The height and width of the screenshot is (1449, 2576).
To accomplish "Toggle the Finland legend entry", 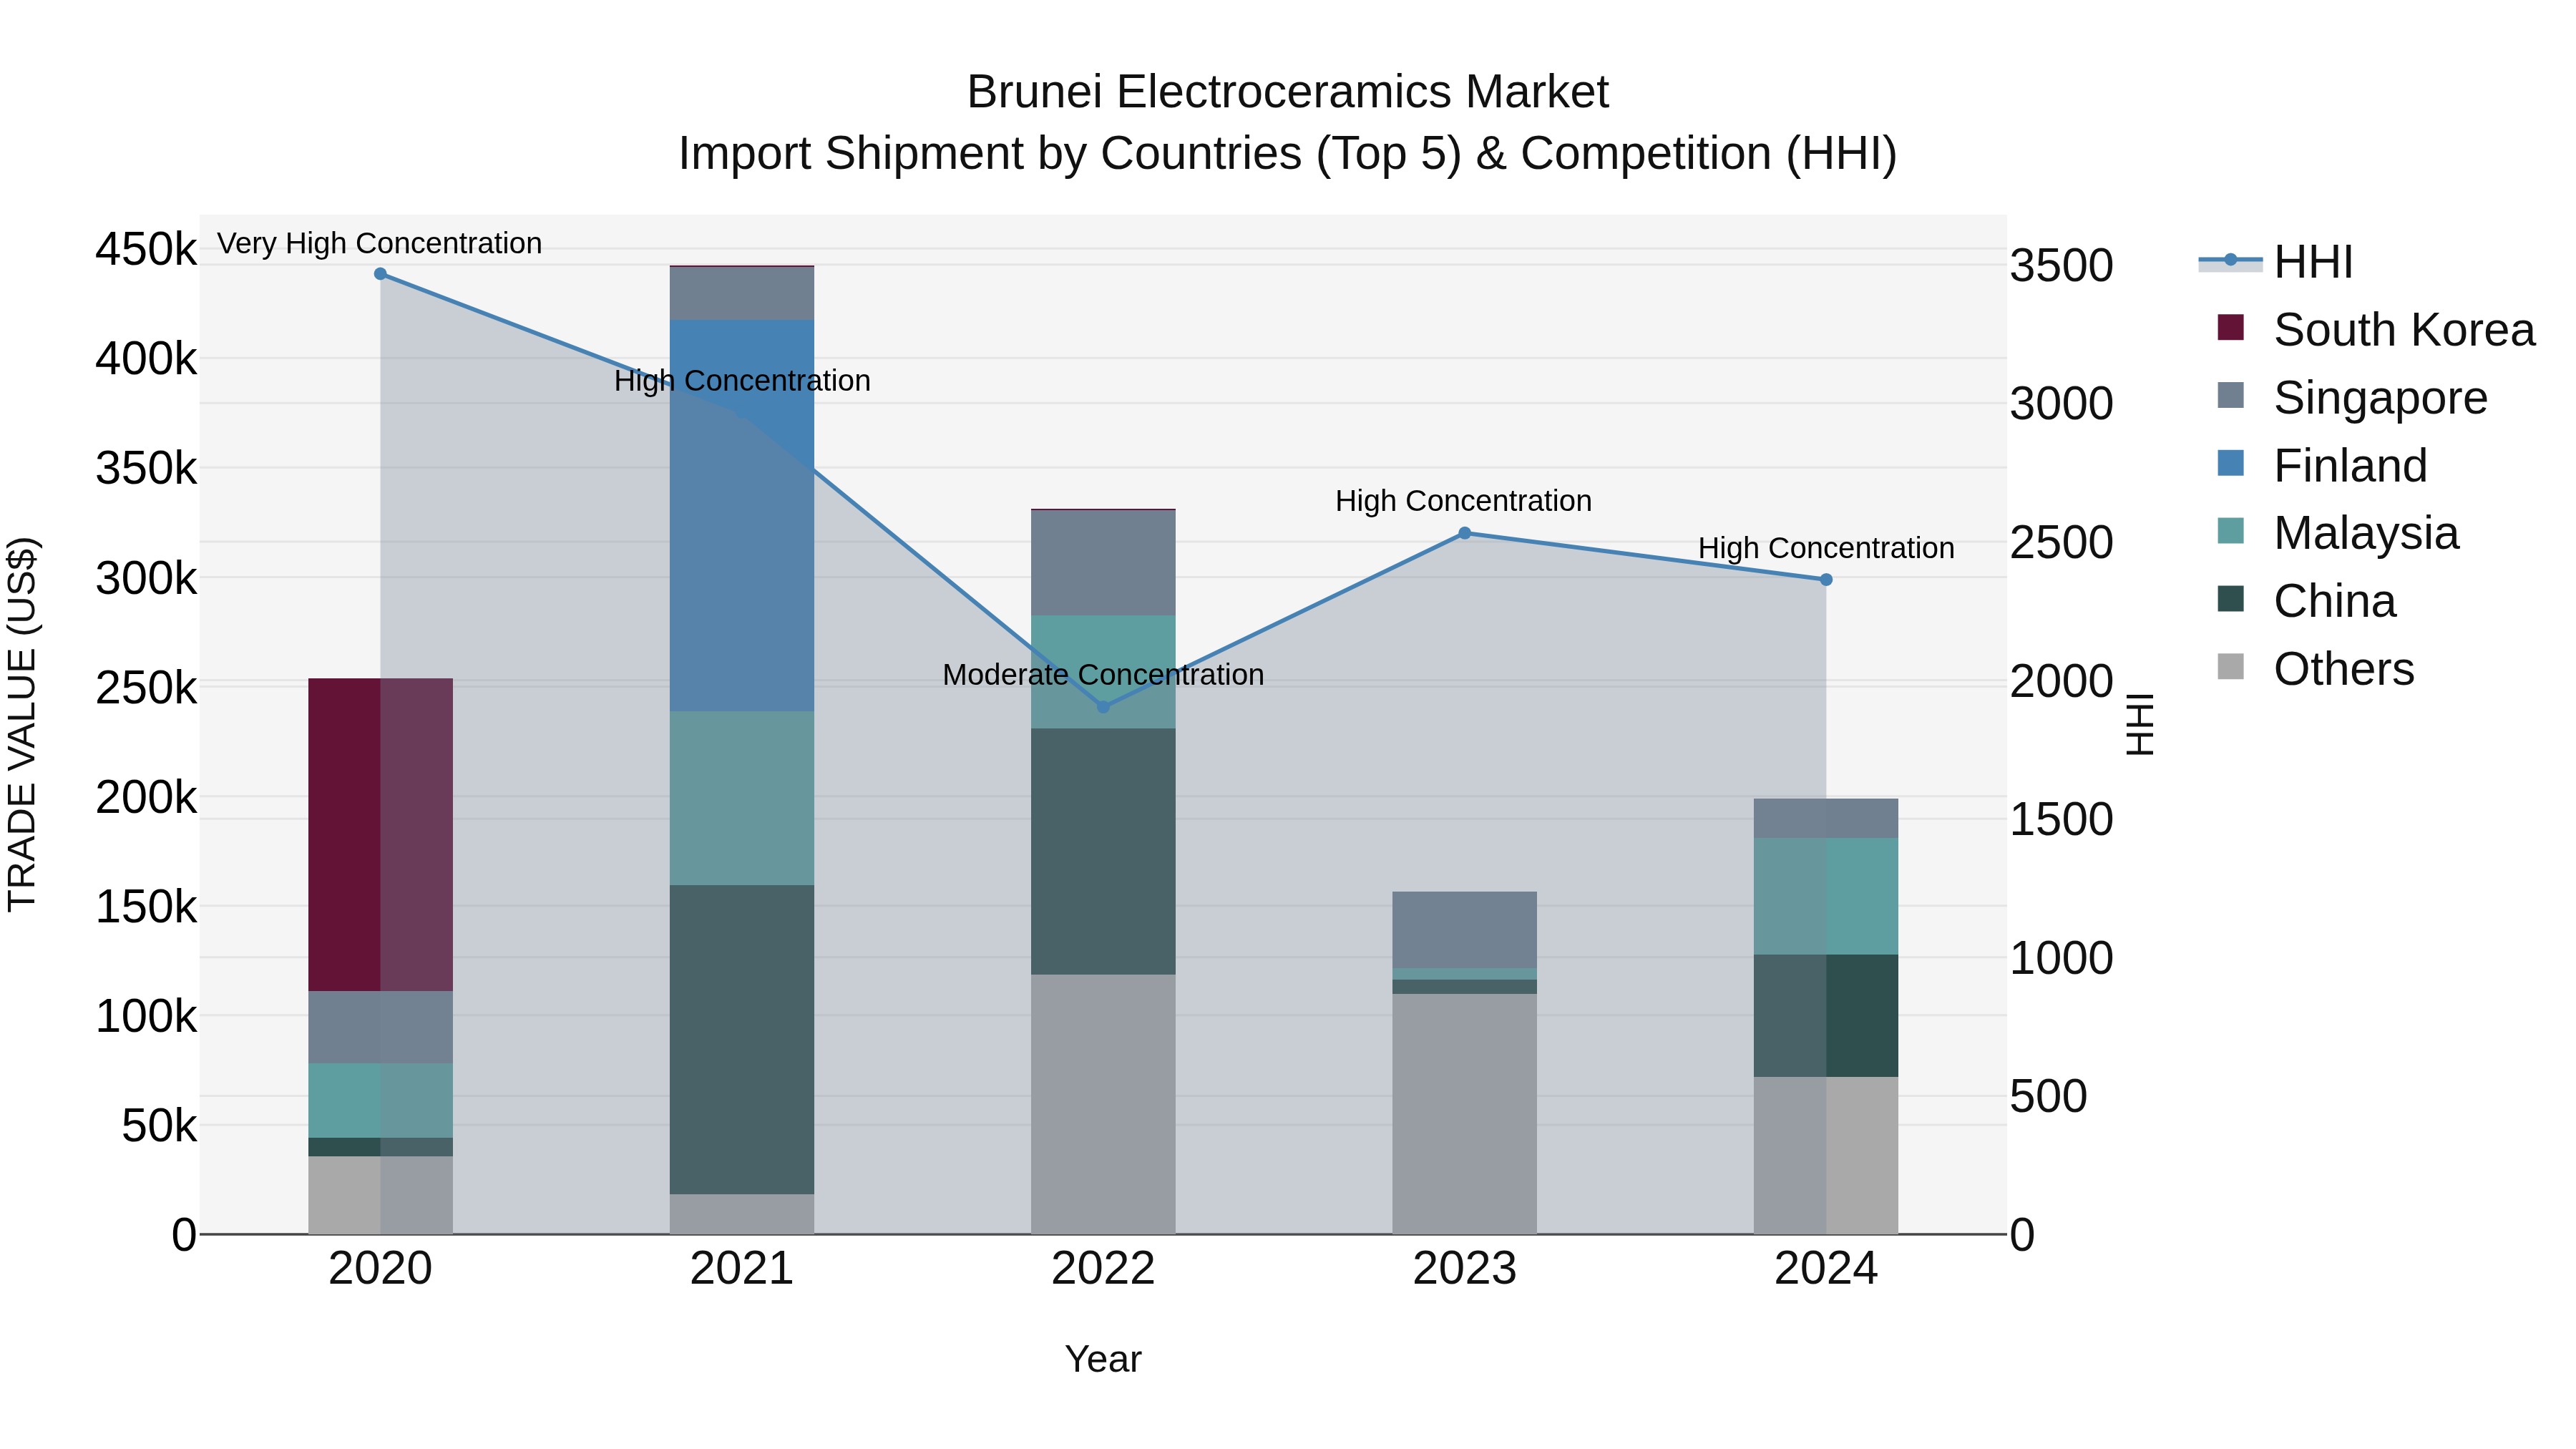I will pyautogui.click(x=2322, y=466).
